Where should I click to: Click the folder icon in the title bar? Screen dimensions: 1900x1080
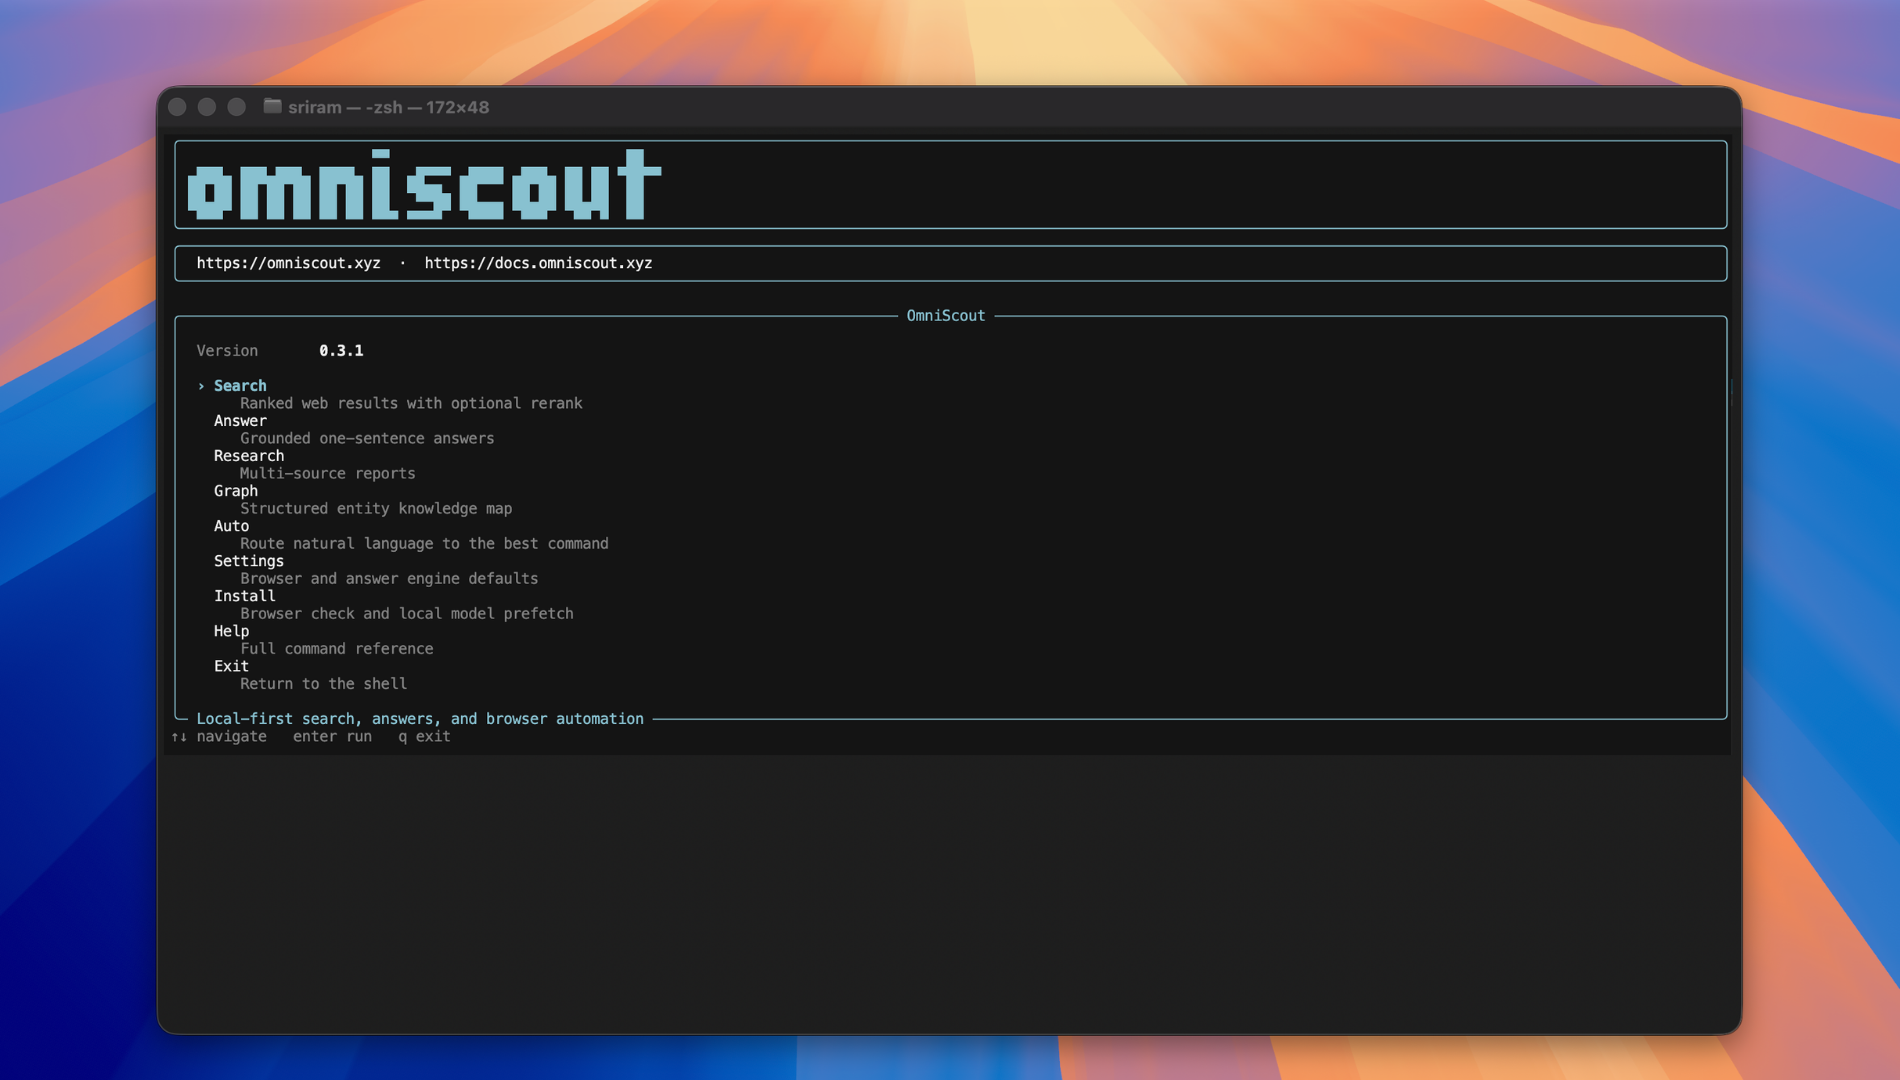(x=272, y=106)
